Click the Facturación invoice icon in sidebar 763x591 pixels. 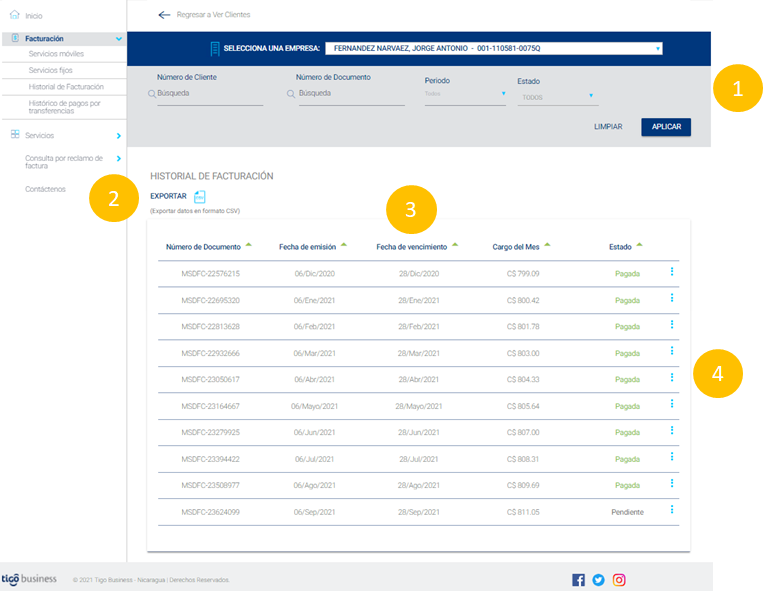[x=15, y=38]
